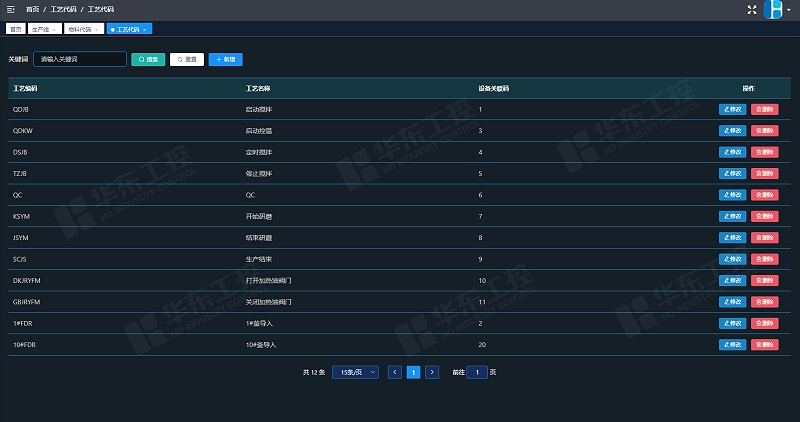Focus the 关键词 keyword input field
This screenshot has width=800, height=422.
[x=80, y=59]
